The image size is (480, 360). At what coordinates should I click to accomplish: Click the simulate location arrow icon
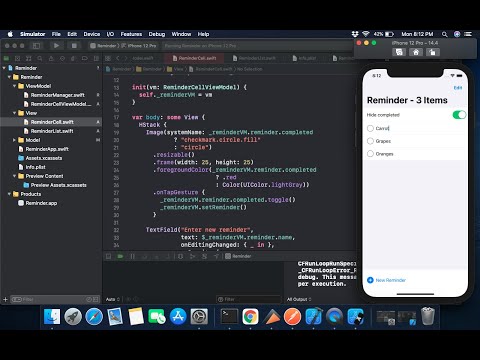pyautogui.click(x=216, y=256)
